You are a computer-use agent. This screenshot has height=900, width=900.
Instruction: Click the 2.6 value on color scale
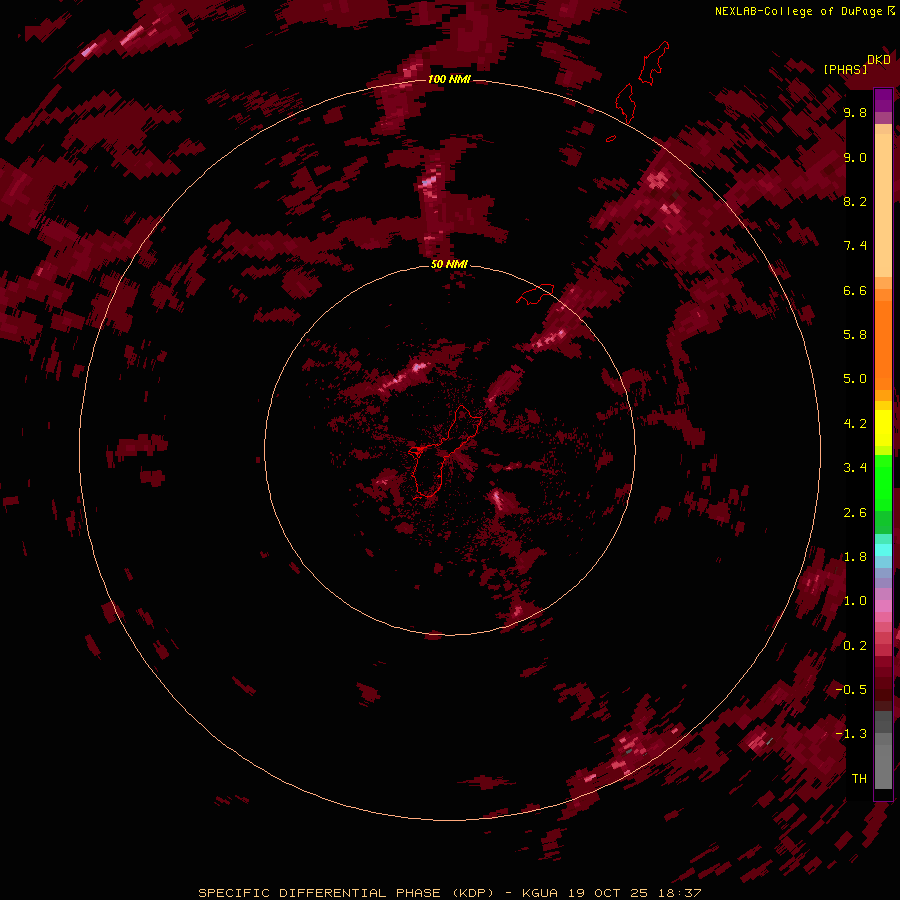[x=855, y=513]
